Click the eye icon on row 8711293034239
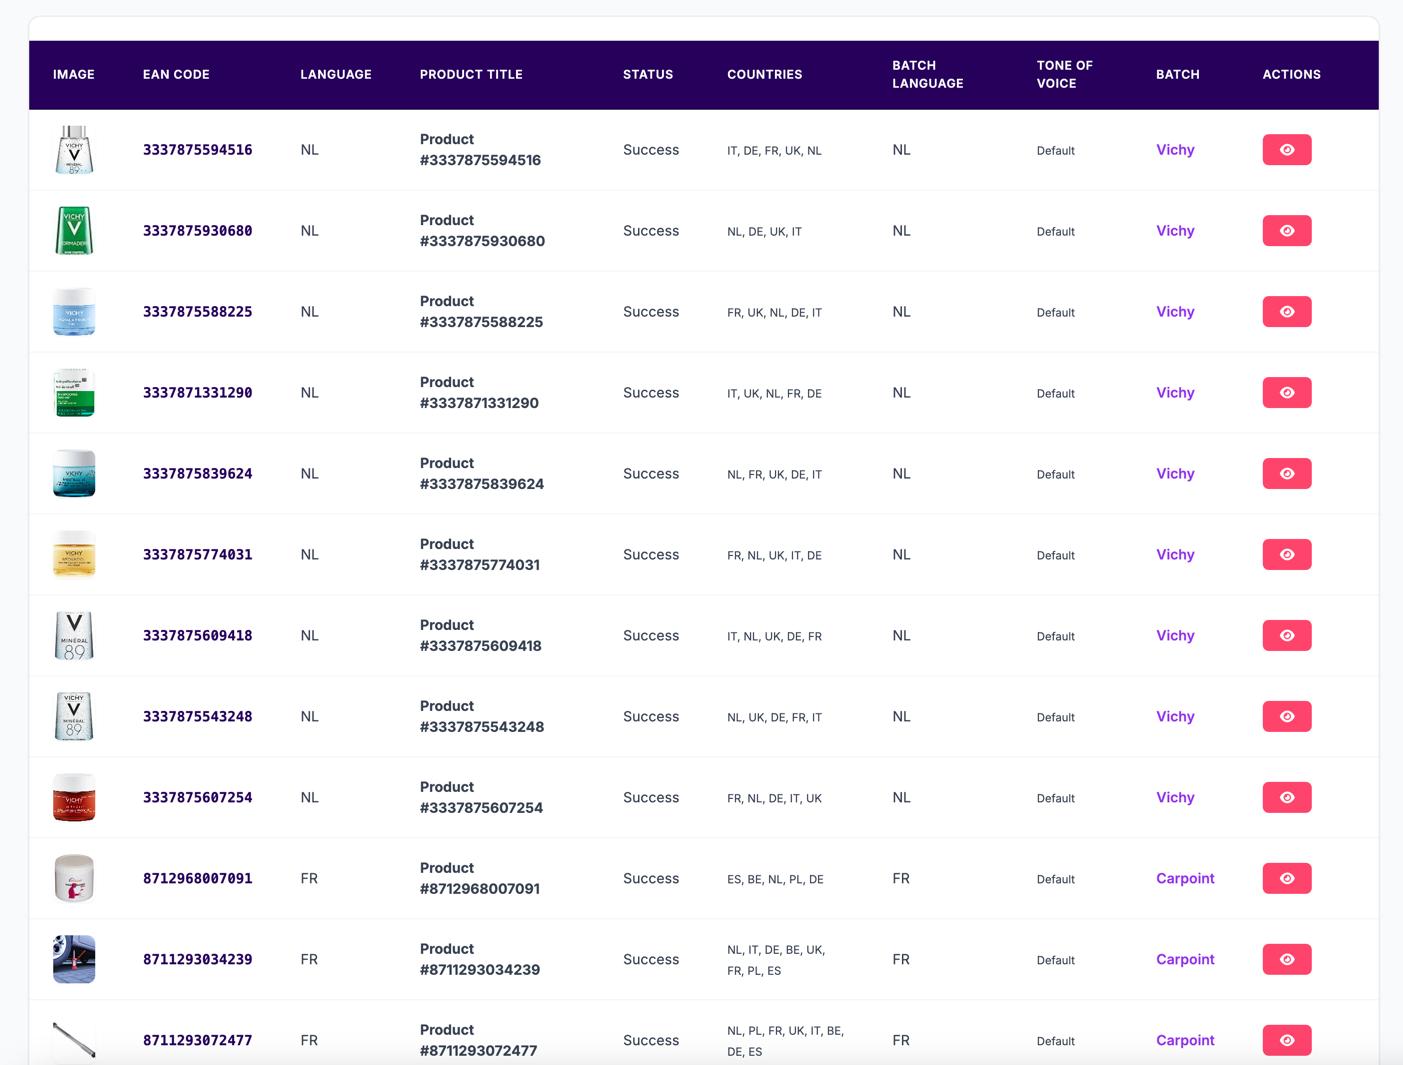 pos(1286,959)
